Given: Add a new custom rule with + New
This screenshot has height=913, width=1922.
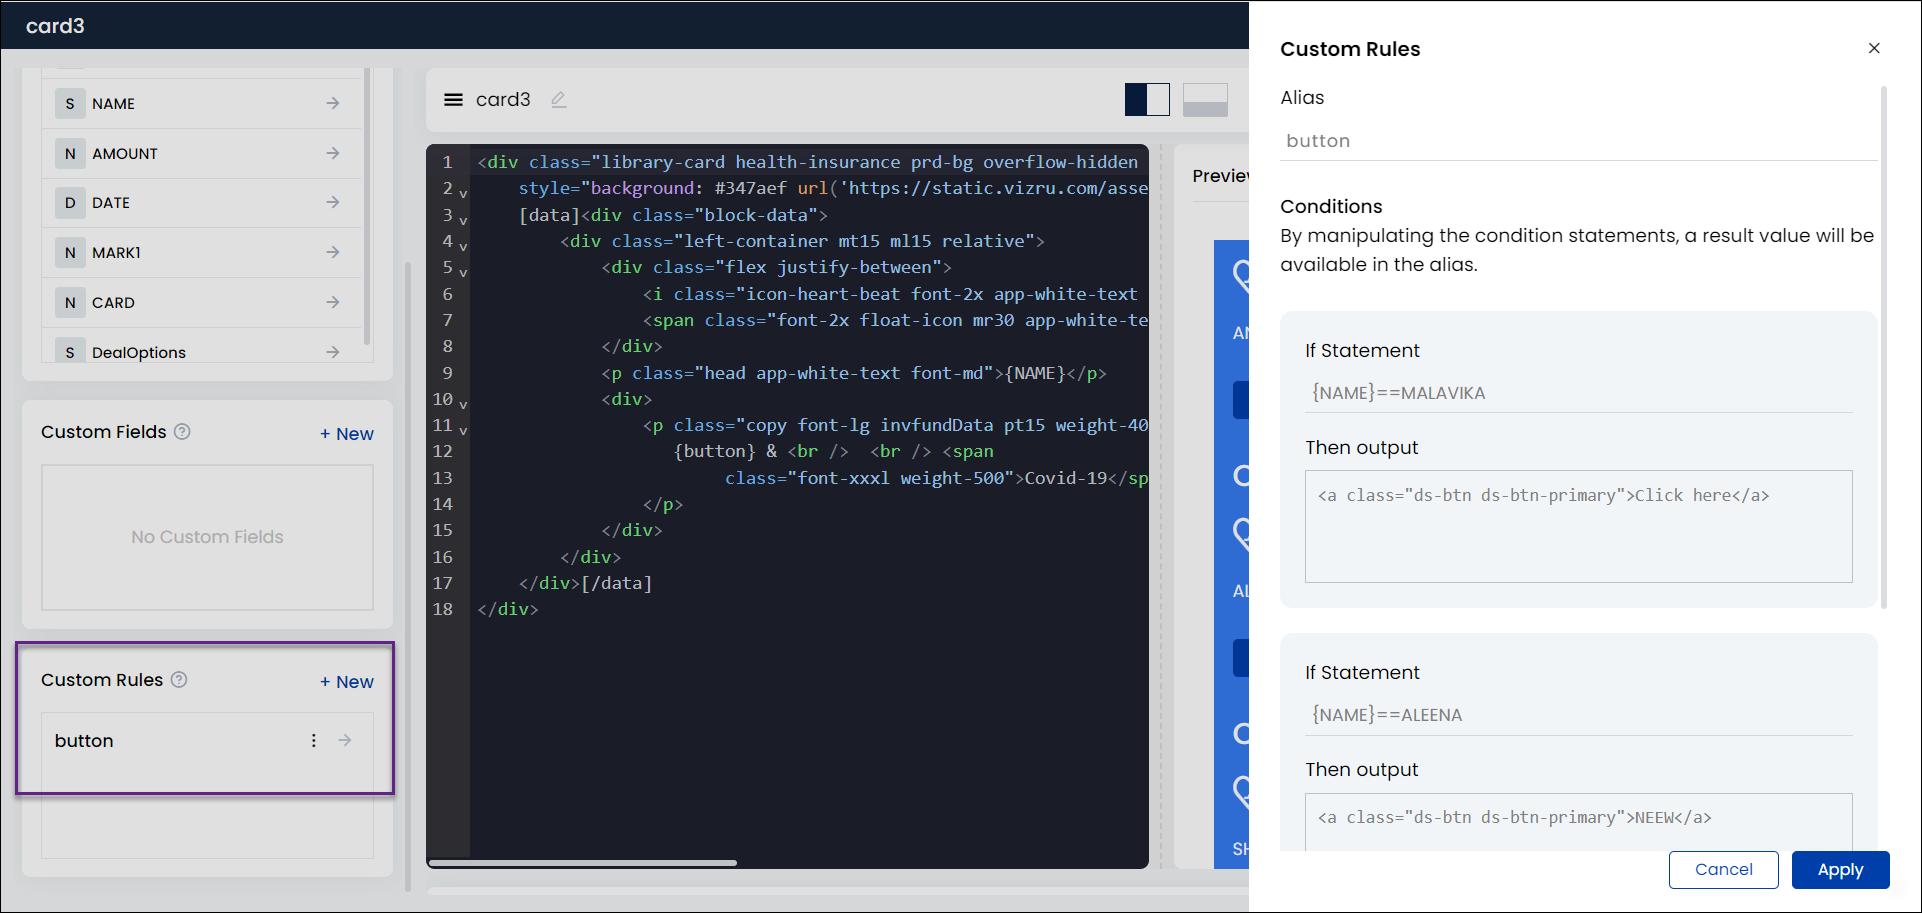Looking at the screenshot, I should pos(347,682).
